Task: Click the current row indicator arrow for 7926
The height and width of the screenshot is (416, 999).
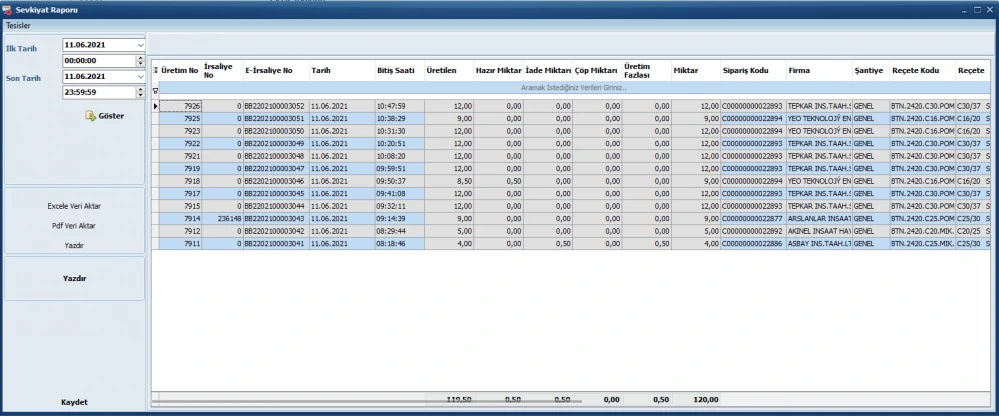Action: [x=155, y=106]
